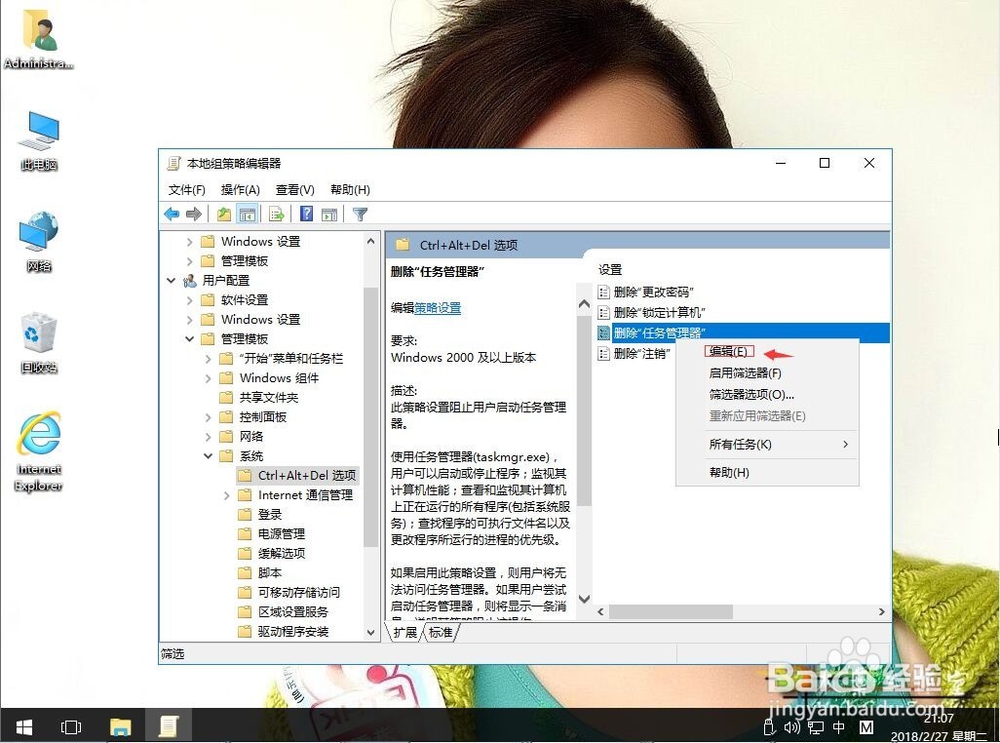Viewport: 1000px width, 743px height.
Task: Expand the 控制面板 tree node
Action: point(208,417)
